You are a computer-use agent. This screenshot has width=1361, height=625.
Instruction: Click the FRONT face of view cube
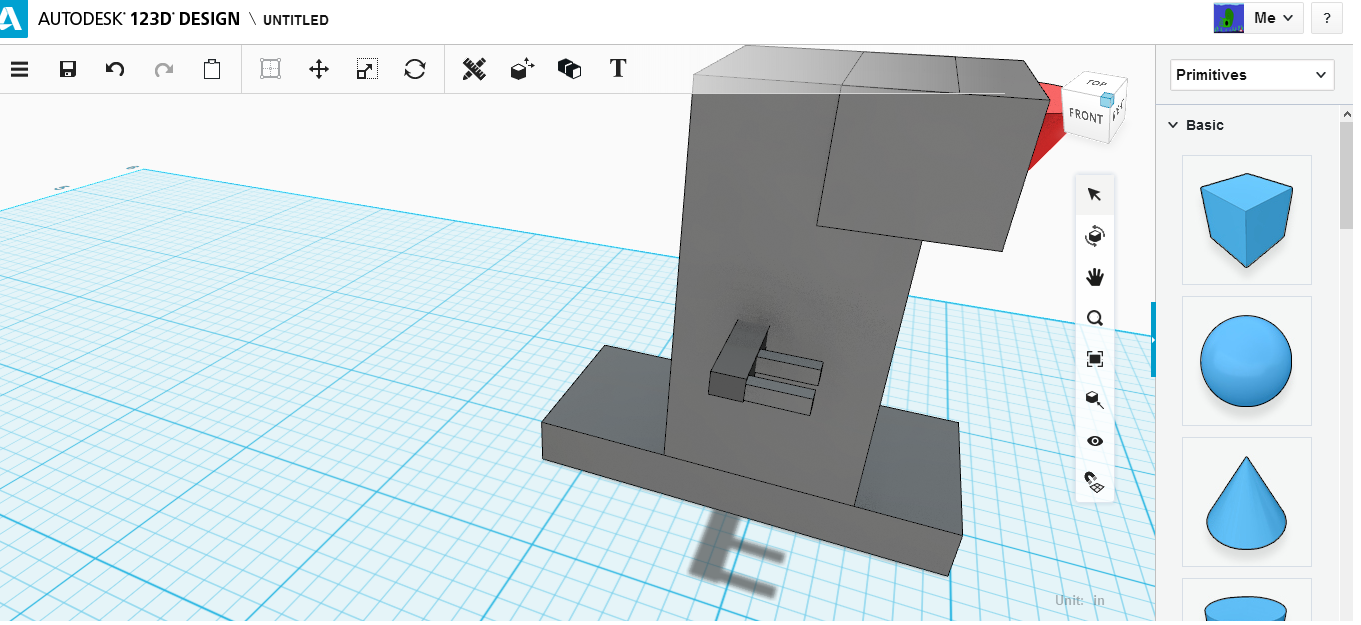[1085, 116]
